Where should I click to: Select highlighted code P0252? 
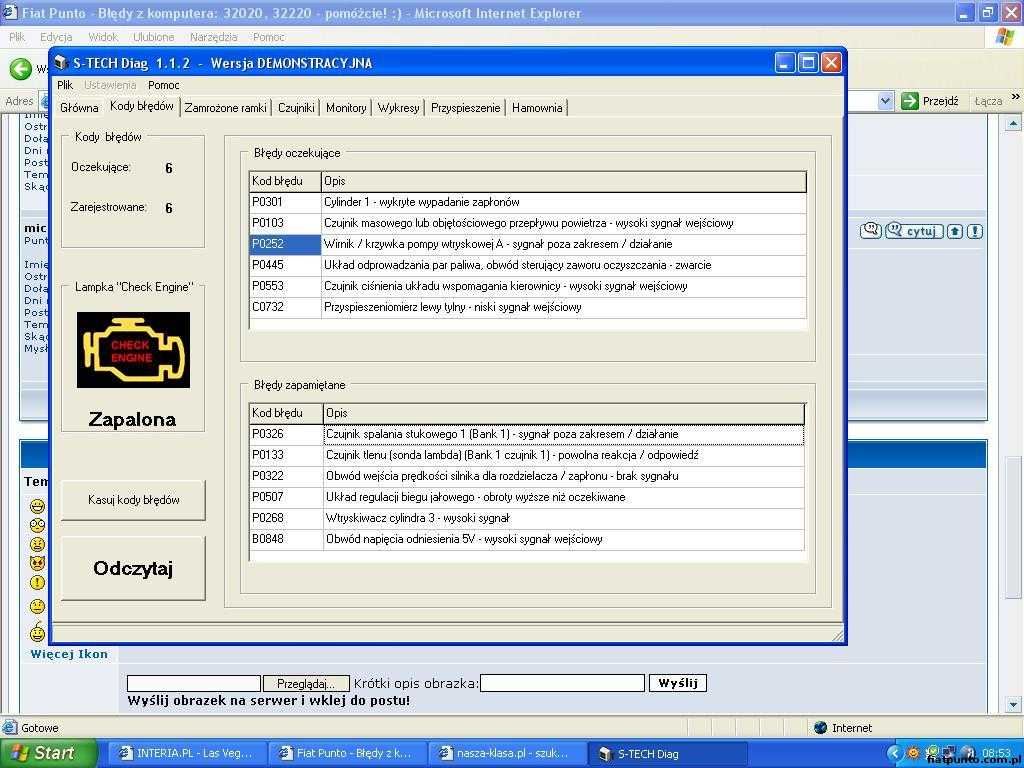click(x=285, y=244)
